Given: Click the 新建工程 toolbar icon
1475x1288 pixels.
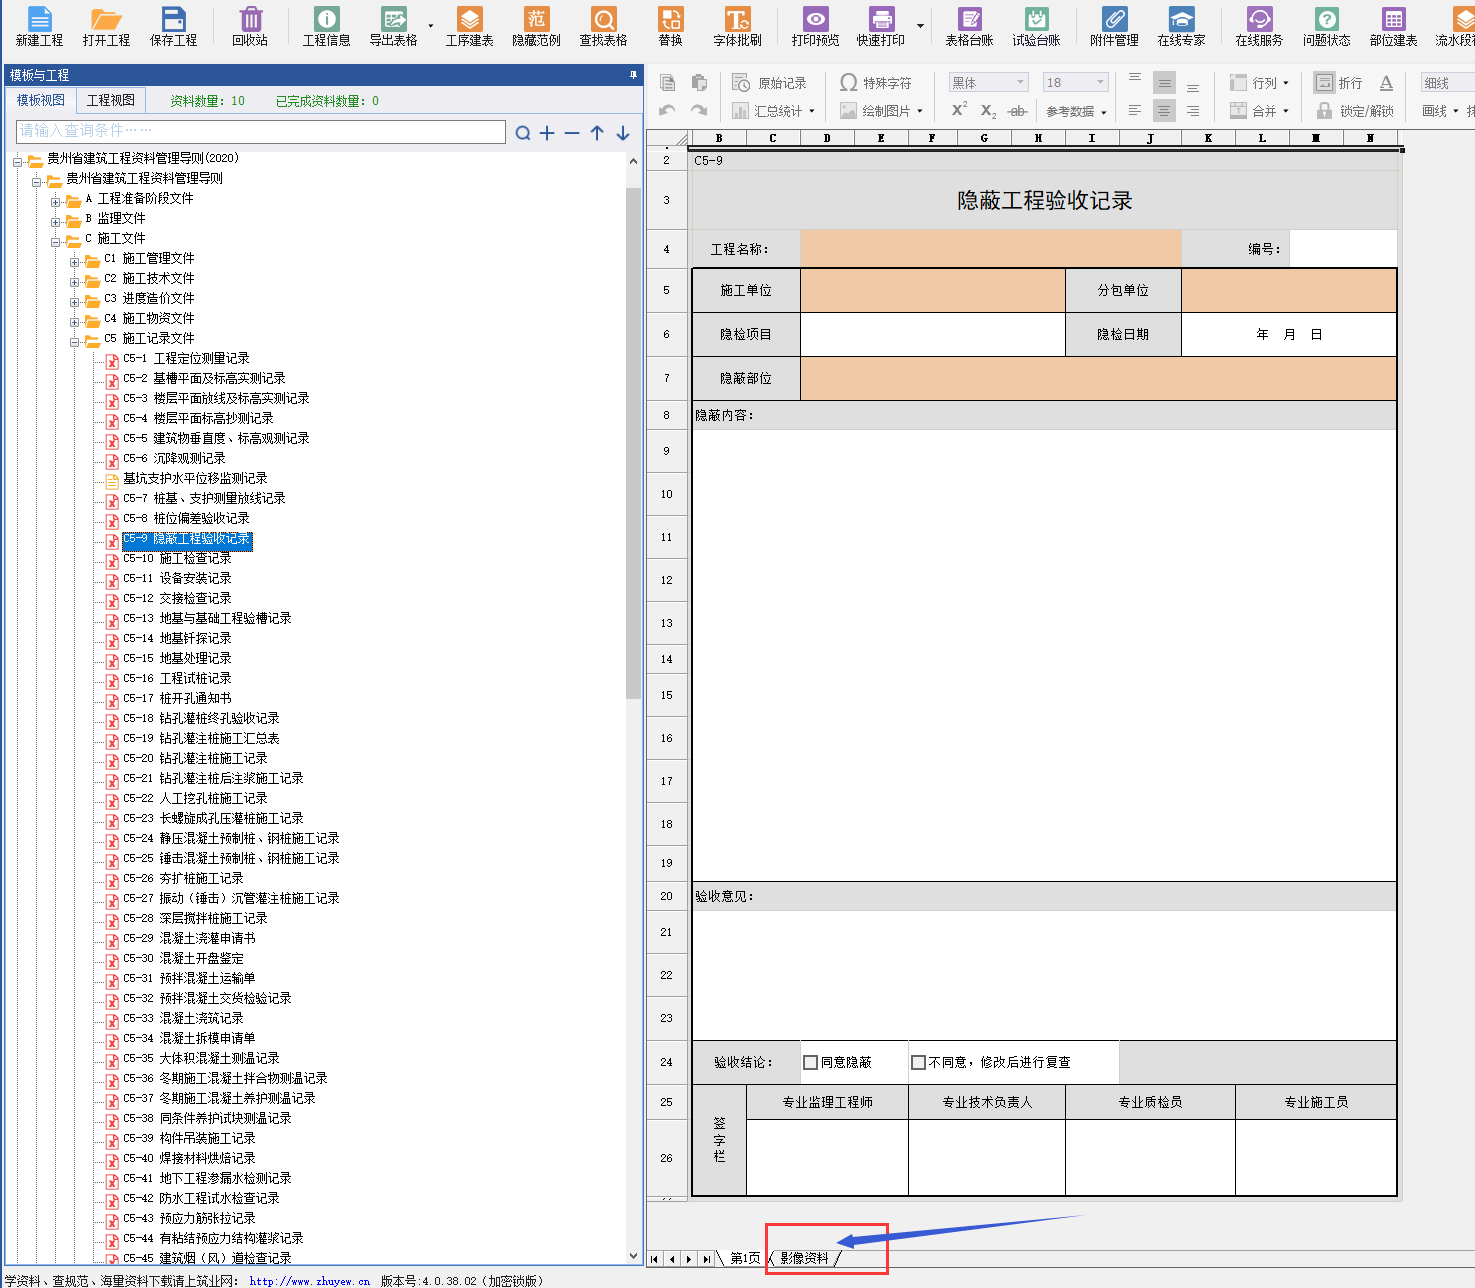Looking at the screenshot, I should [x=39, y=26].
